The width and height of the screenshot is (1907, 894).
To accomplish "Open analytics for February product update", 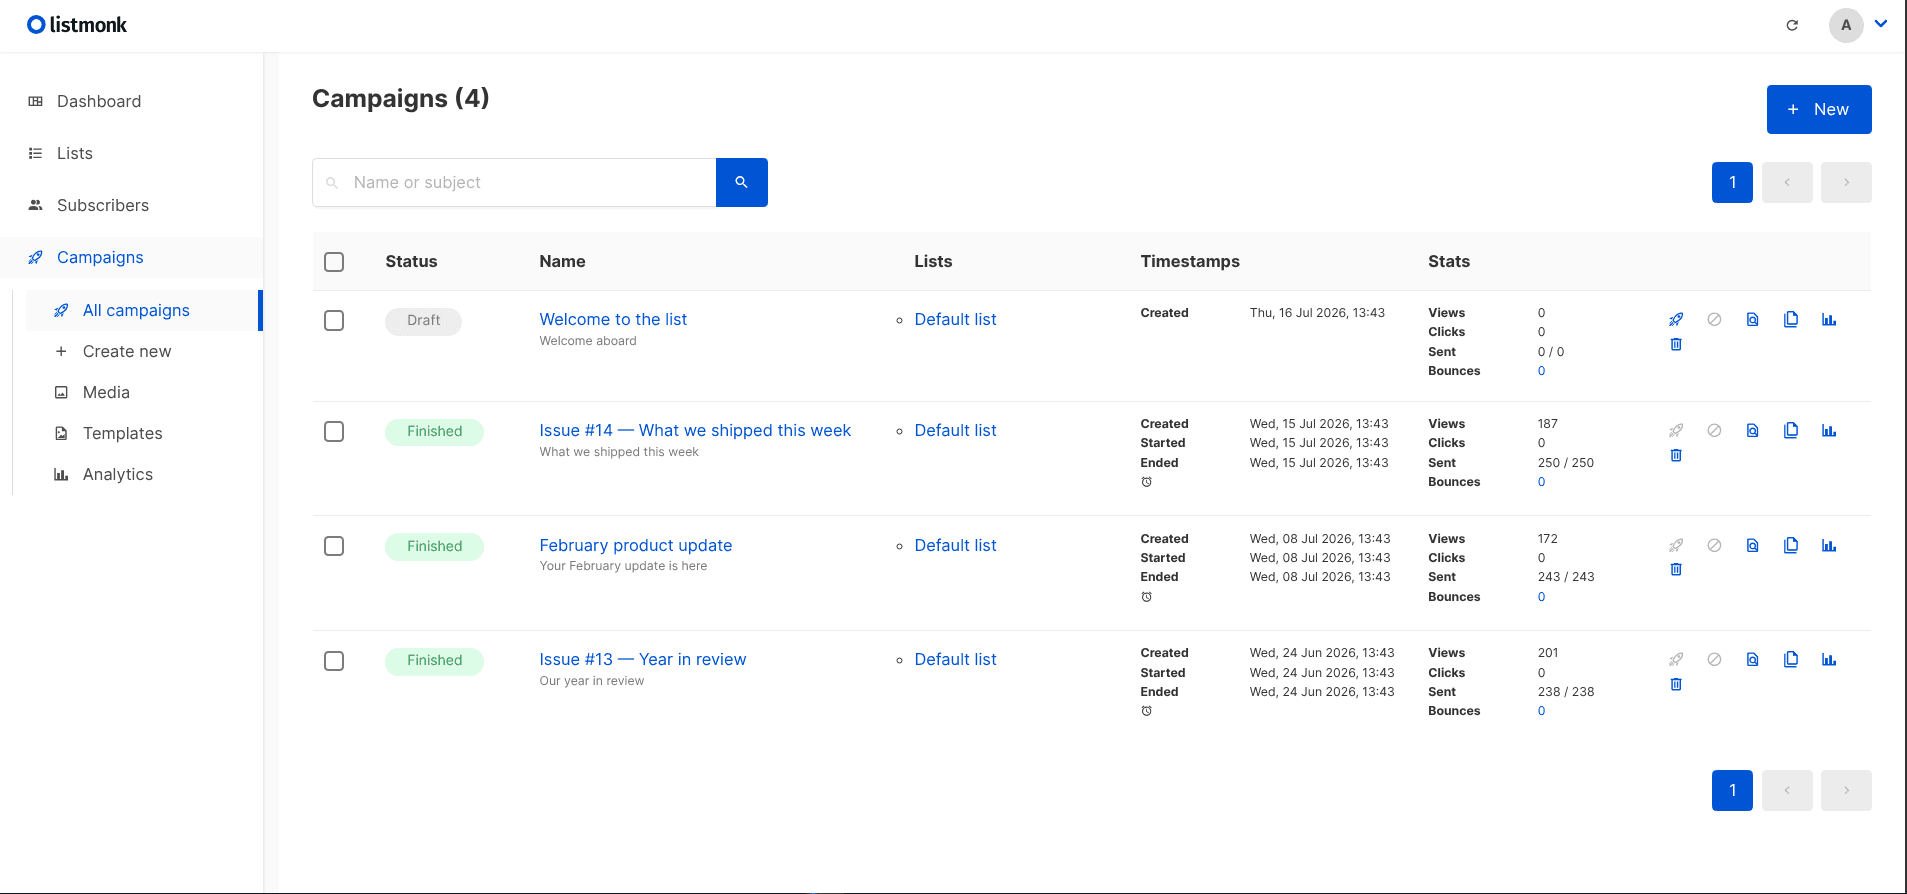I will pyautogui.click(x=1829, y=546).
